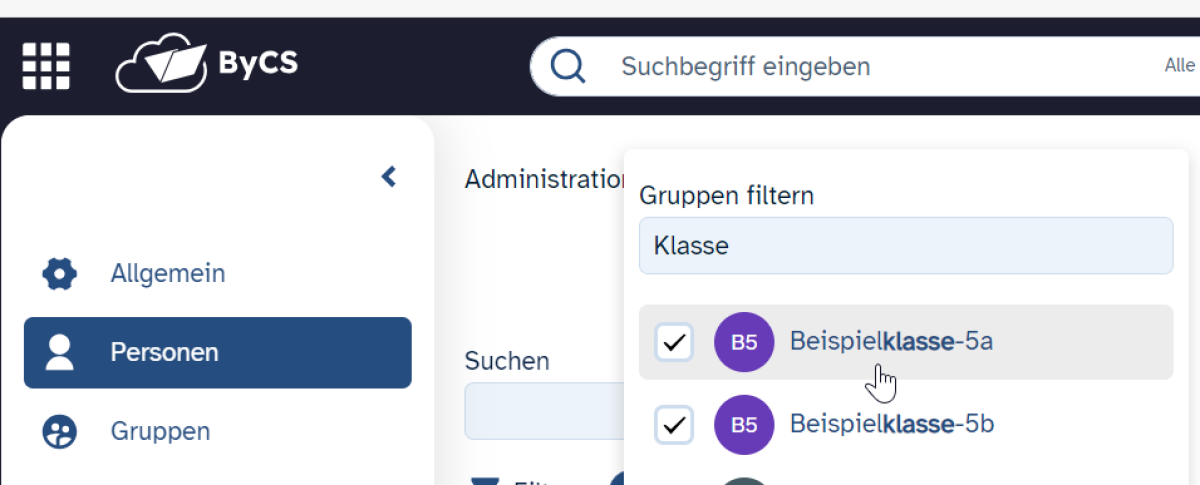Image resolution: width=1200 pixels, height=485 pixels.
Task: Open the app launcher grid icon
Action: point(46,66)
